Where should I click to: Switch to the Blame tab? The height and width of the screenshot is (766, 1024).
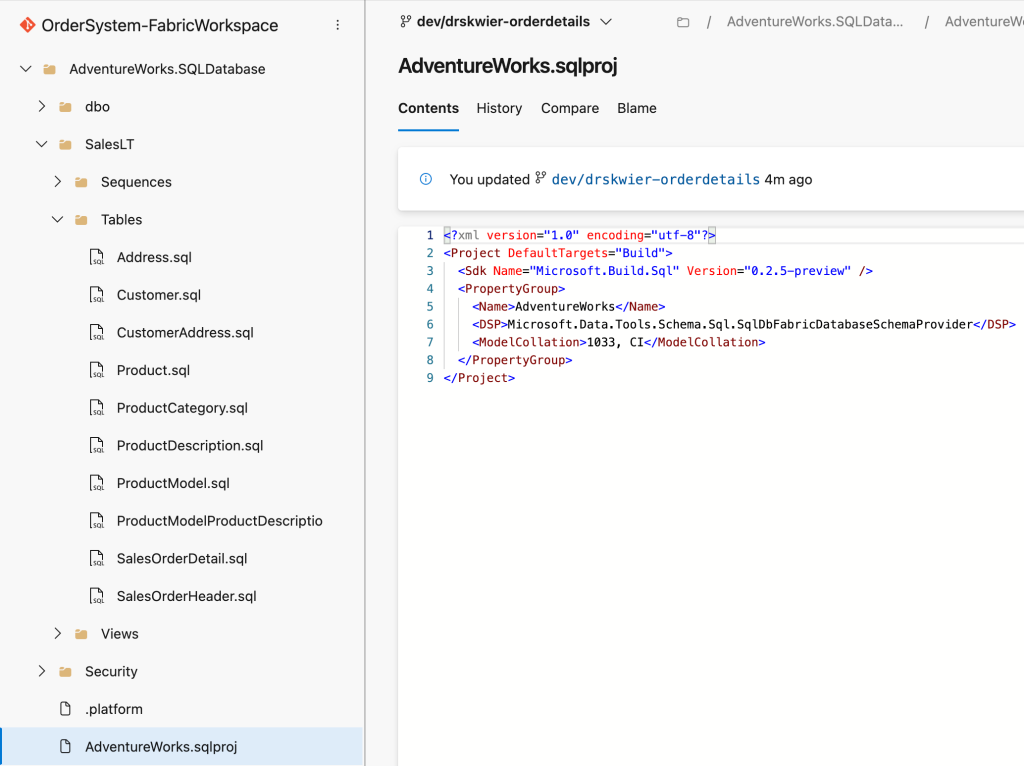(637, 108)
